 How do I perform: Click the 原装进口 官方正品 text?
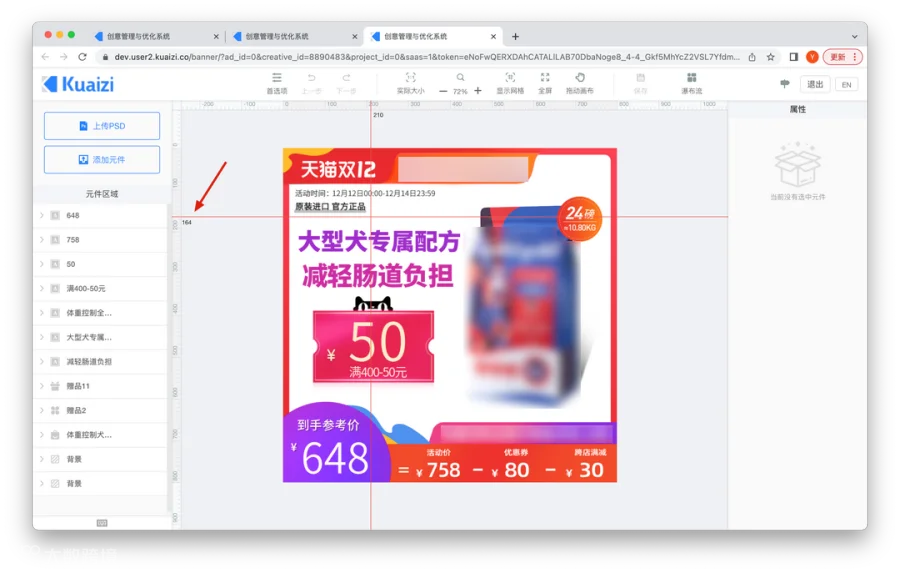pos(330,207)
